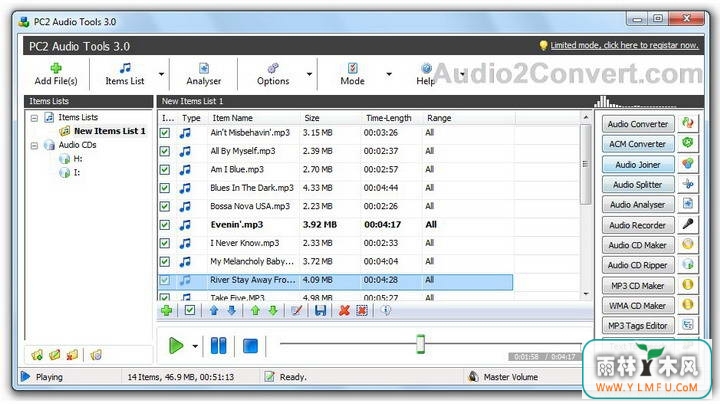Collapse the Audio CDs tree node
The width and height of the screenshot is (720, 404).
click(x=34, y=146)
